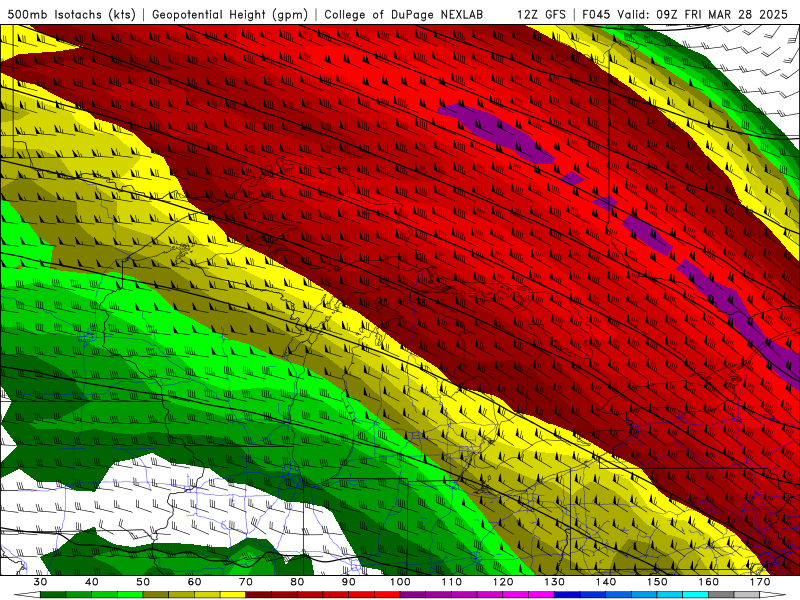800x600 pixels.
Task: Click the colorbar label '80'
Action: pos(297,582)
